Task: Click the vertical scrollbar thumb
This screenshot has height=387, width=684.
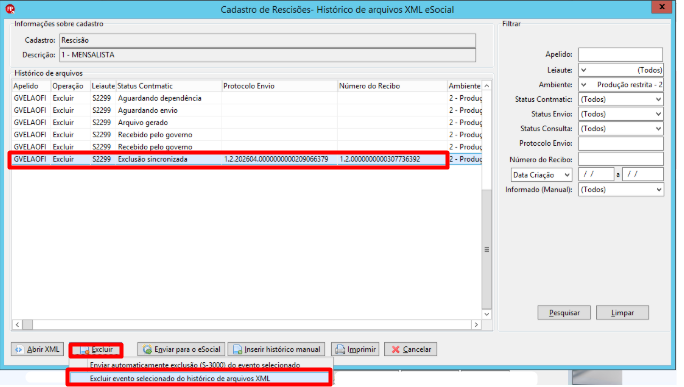Action: pos(486,249)
